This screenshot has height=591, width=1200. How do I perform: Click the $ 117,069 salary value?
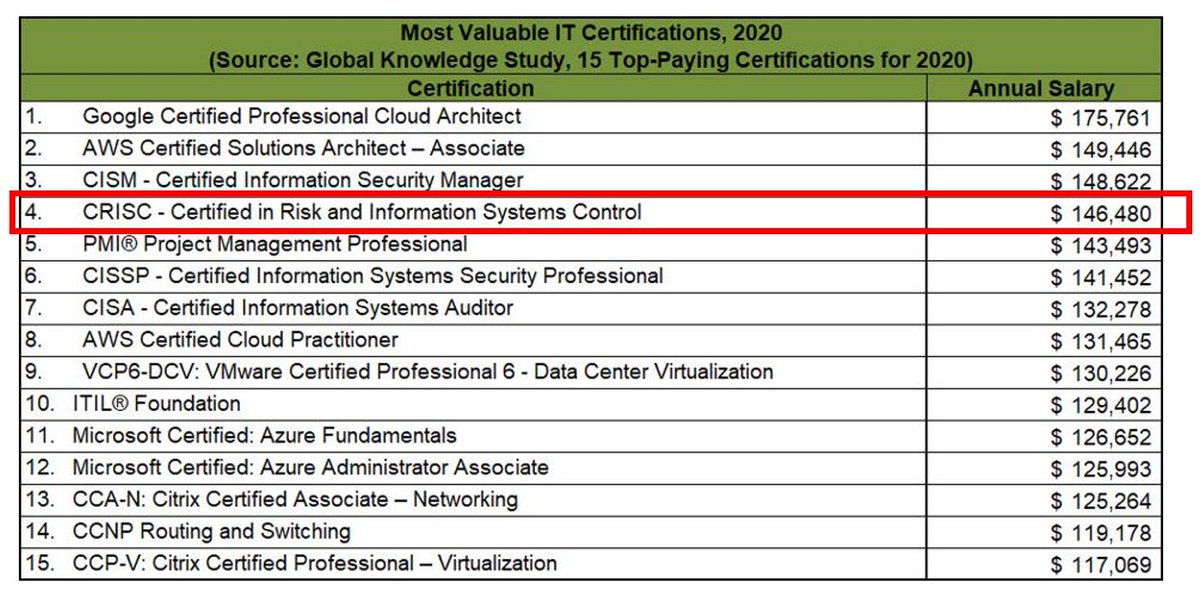[x=1101, y=566]
